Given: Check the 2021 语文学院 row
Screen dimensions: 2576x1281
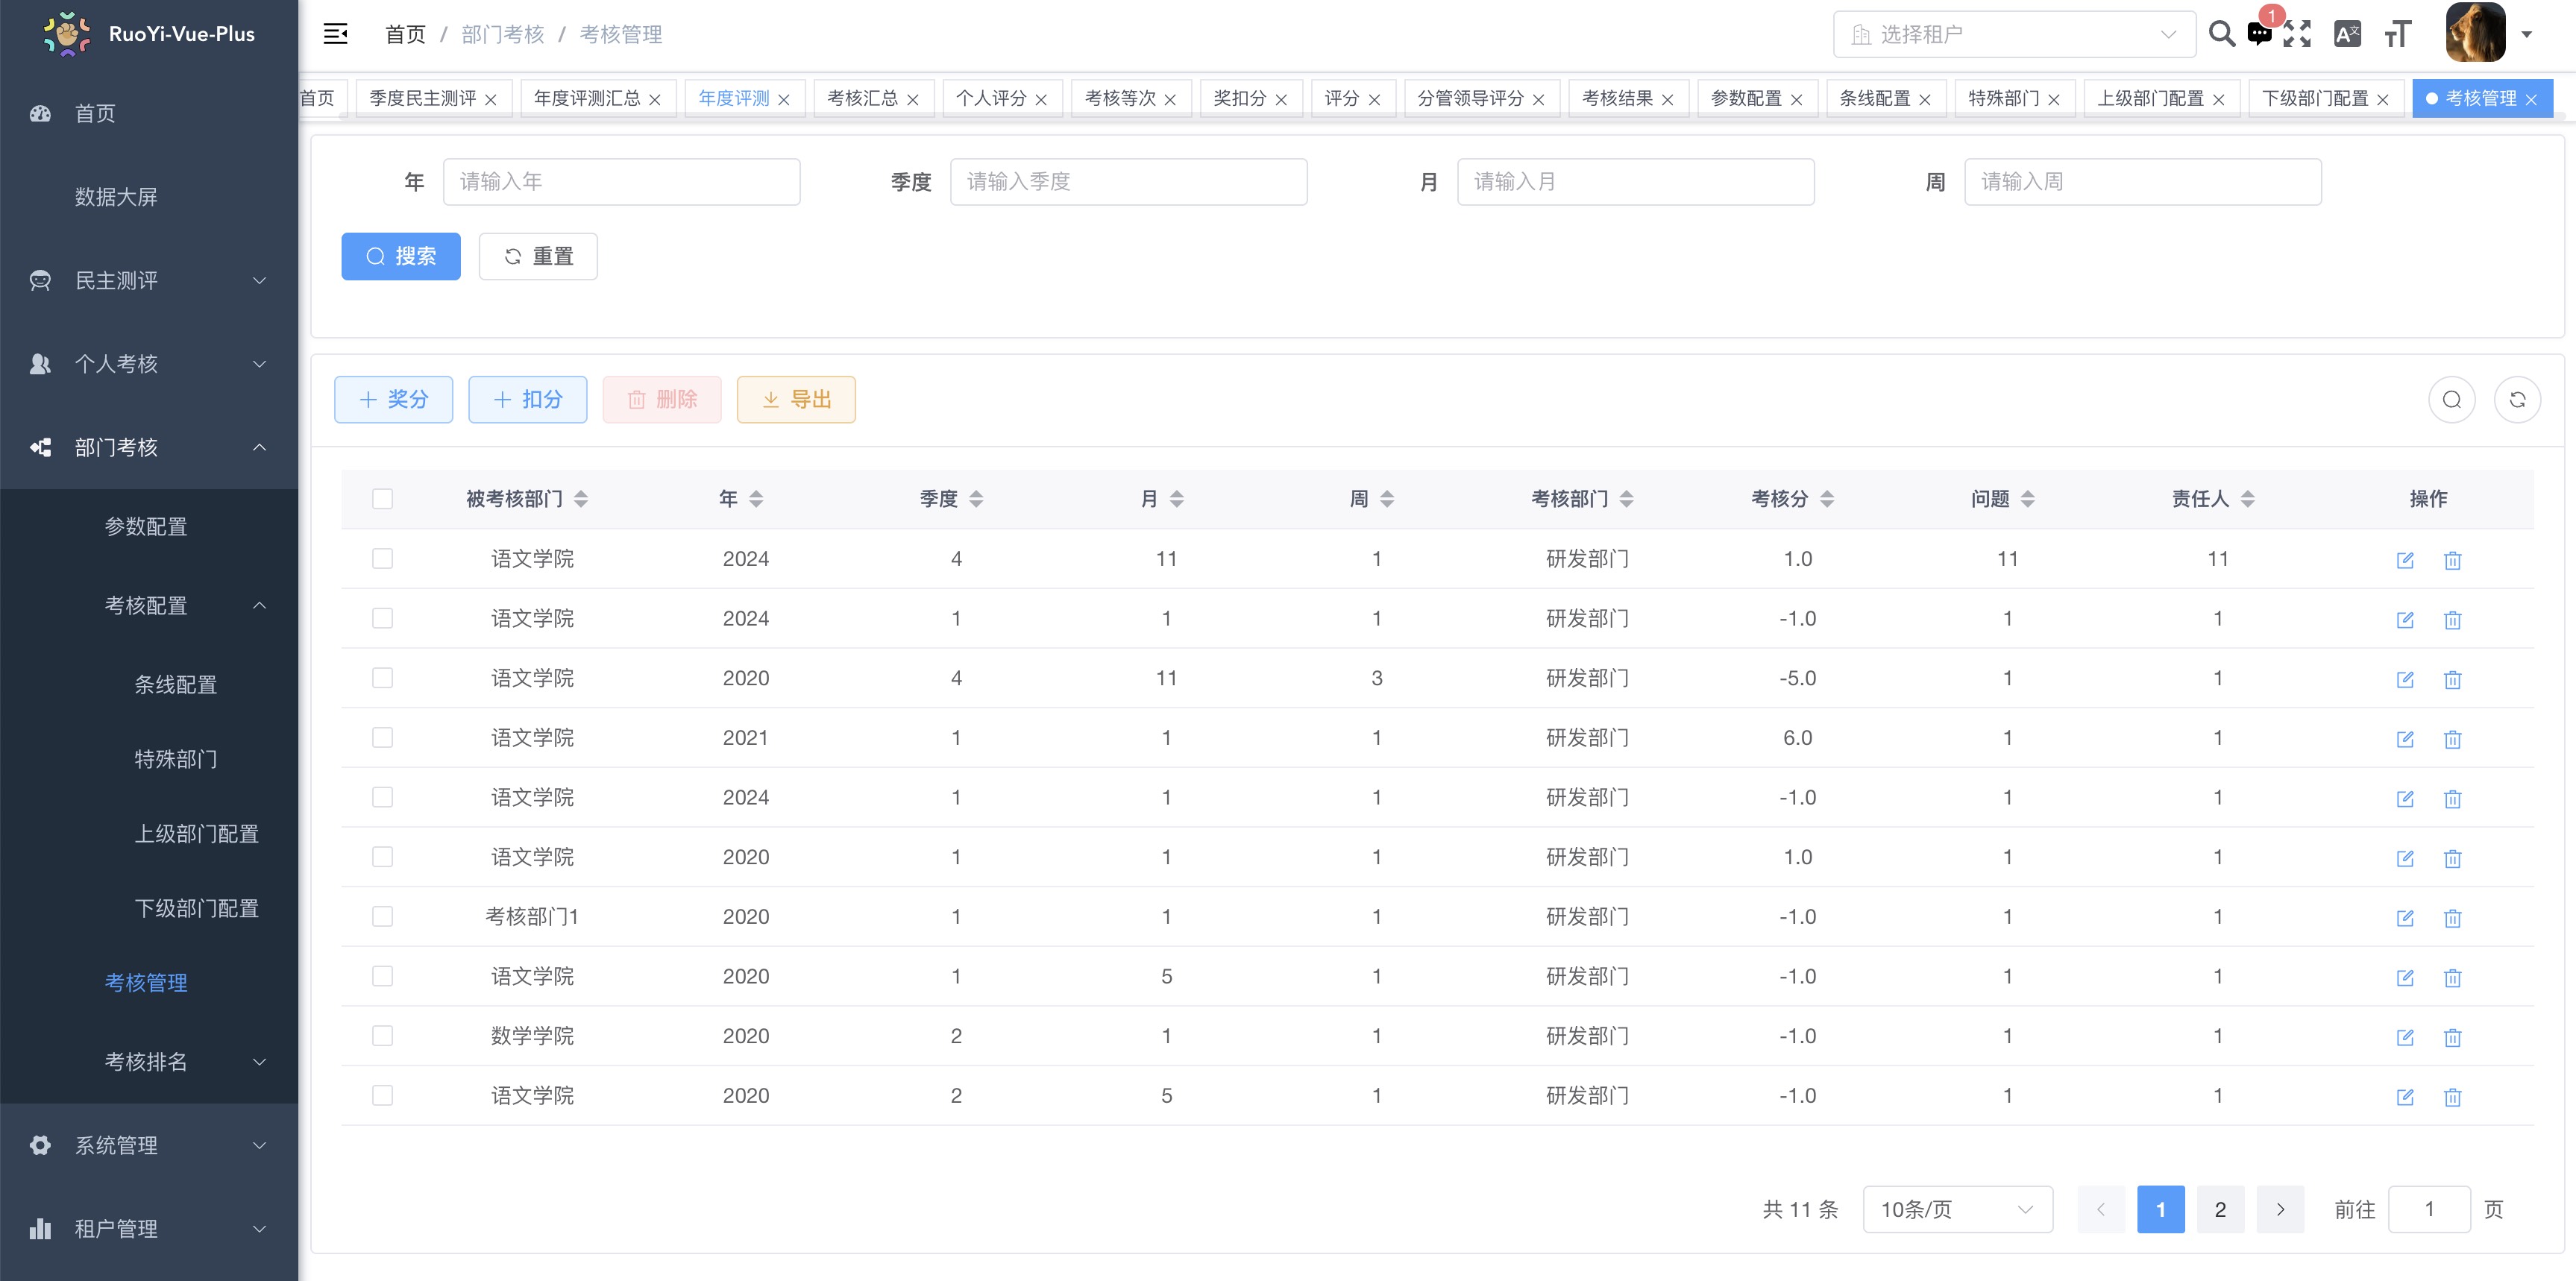Looking at the screenshot, I should click(x=382, y=737).
